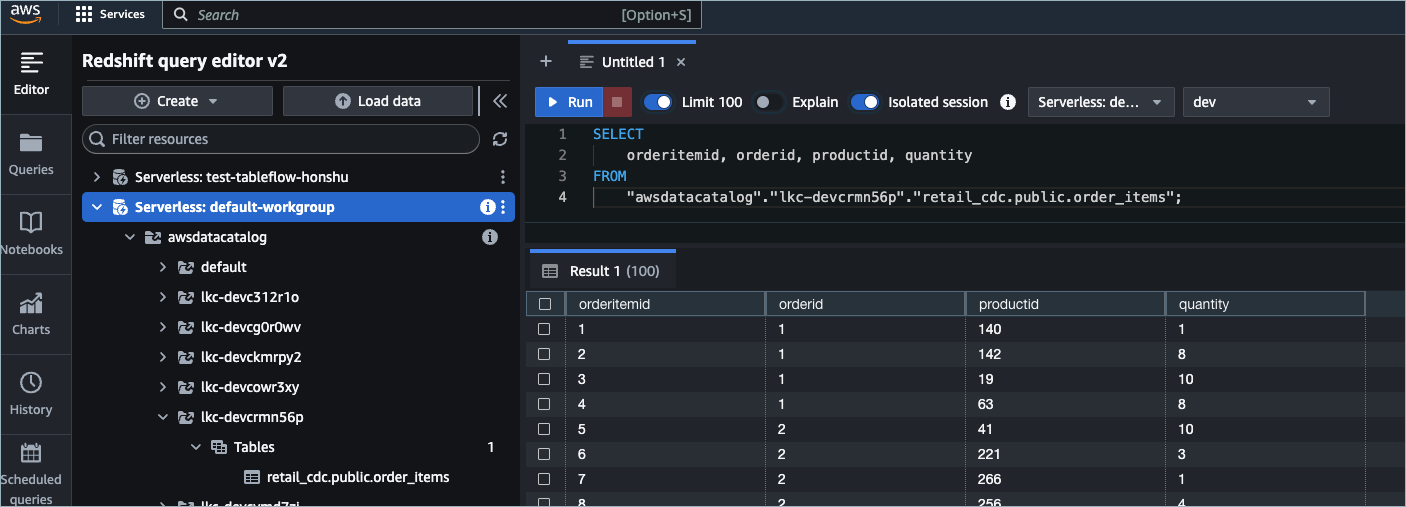Check the select-all rows checkbox in header
The image size is (1406, 507).
click(545, 304)
